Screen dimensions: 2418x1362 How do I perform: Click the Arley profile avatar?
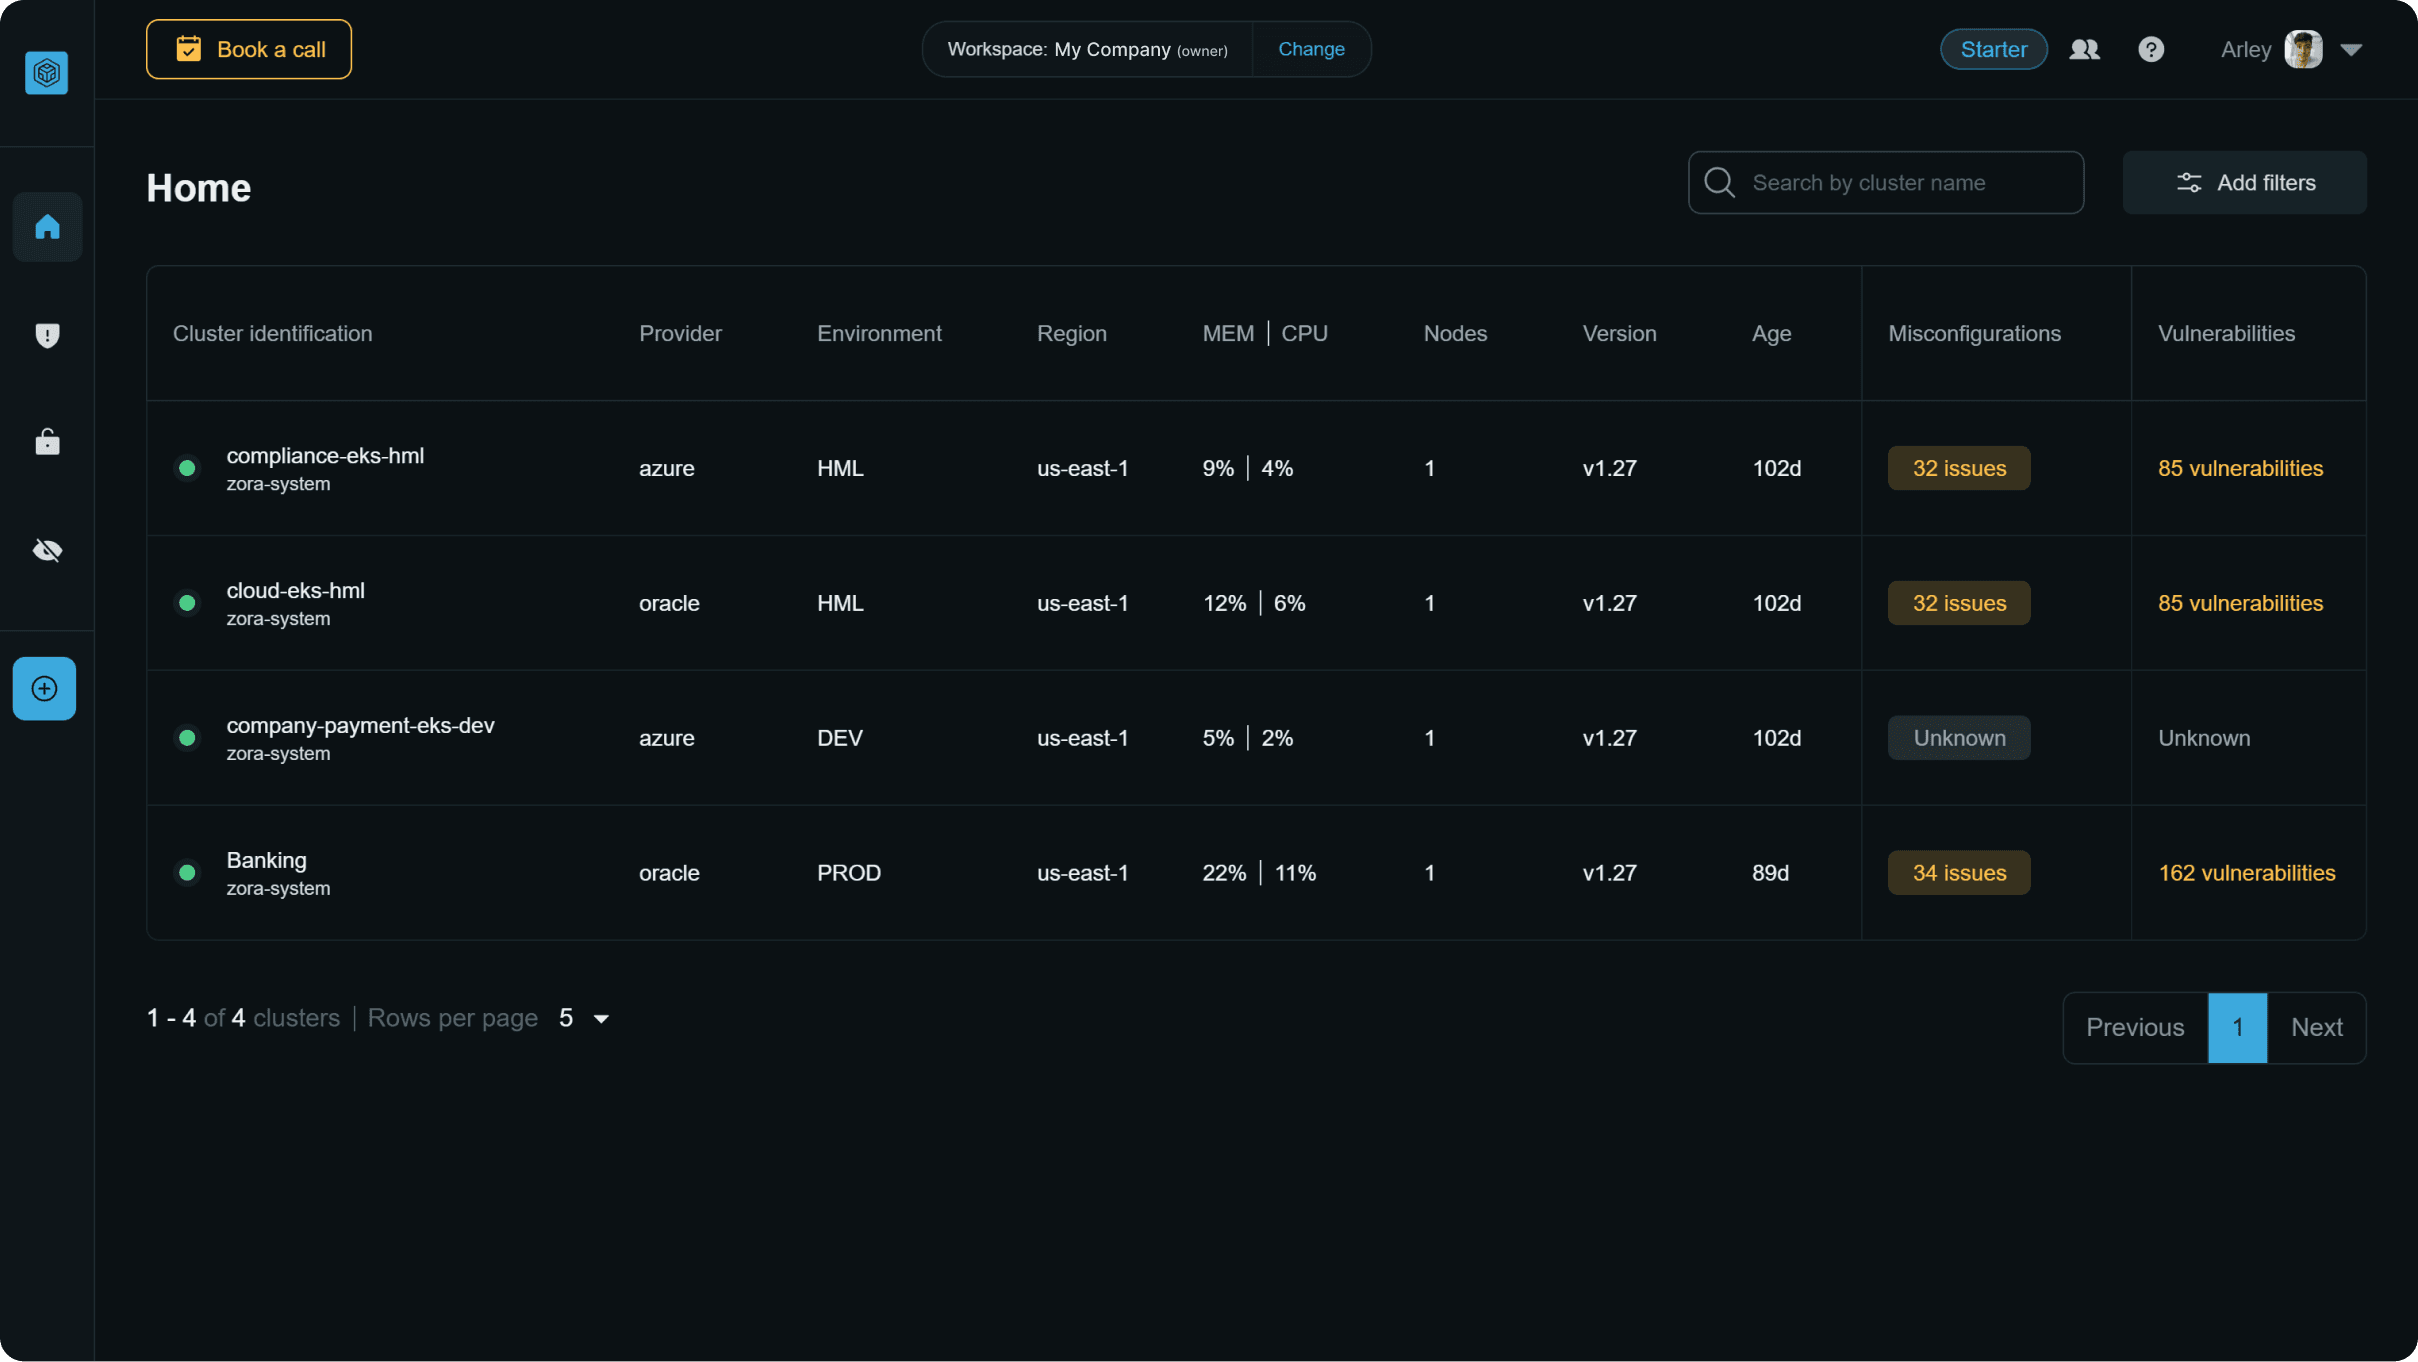[2303, 49]
